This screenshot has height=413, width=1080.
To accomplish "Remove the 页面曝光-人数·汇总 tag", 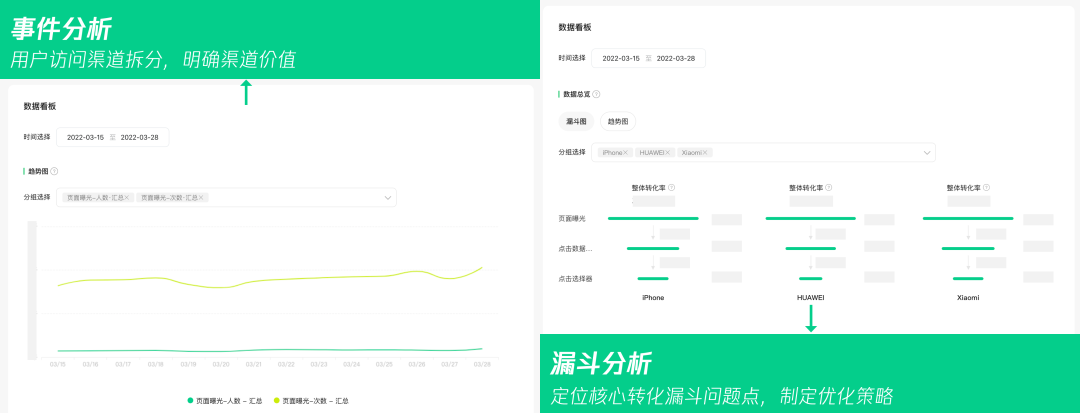I will pyautogui.click(x=127, y=198).
